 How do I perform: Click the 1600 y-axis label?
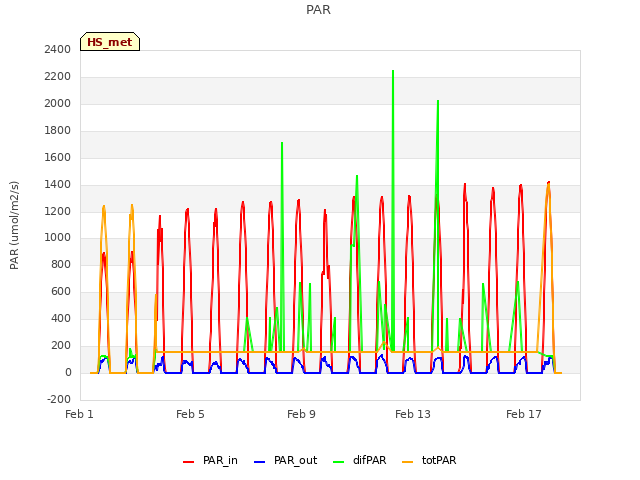pos(58,157)
